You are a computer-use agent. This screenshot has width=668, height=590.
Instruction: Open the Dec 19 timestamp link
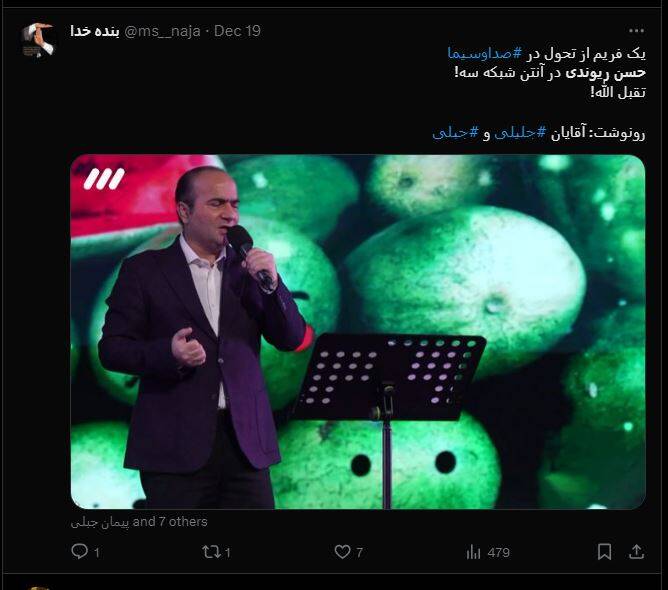pyautogui.click(x=237, y=31)
